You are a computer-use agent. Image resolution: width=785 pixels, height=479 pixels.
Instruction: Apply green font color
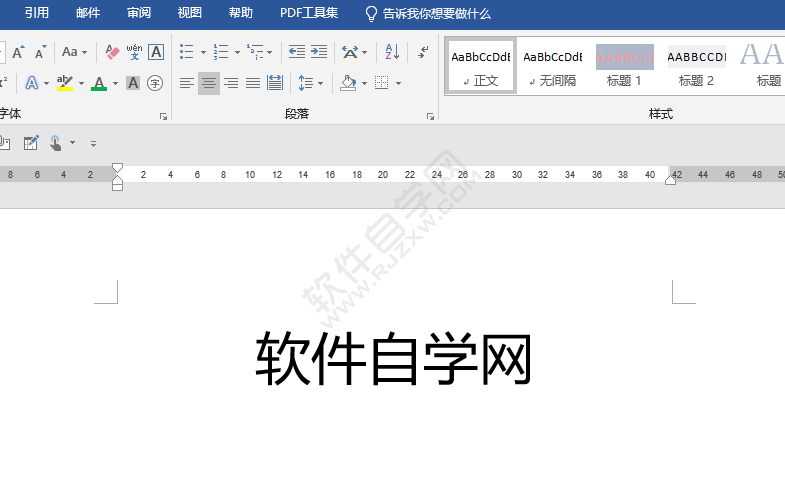click(x=99, y=83)
